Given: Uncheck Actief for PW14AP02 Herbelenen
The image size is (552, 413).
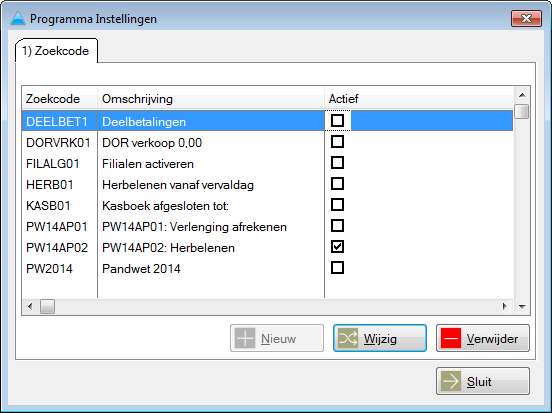Looking at the screenshot, I should click(x=337, y=247).
